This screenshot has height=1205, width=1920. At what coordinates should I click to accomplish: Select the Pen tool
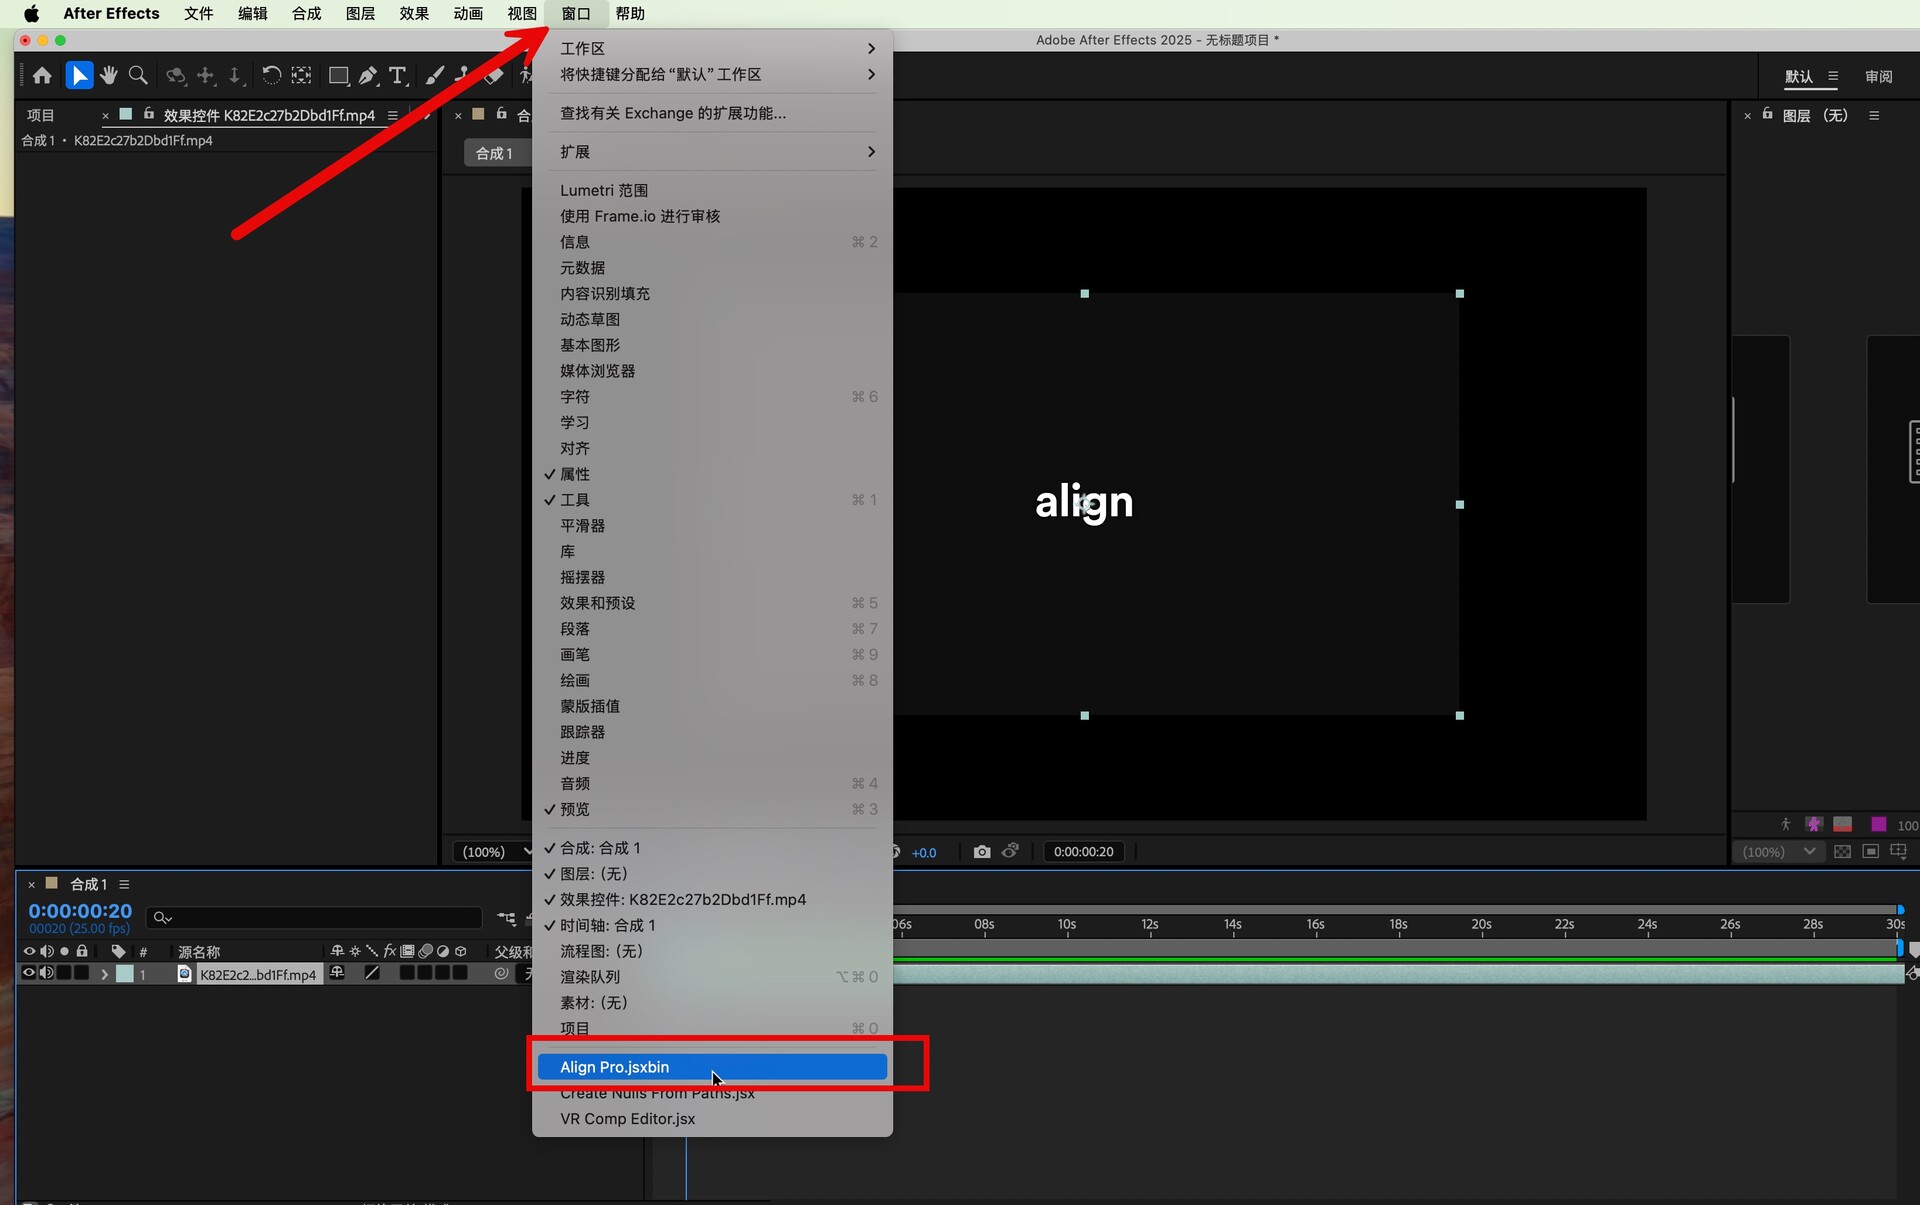[367, 75]
